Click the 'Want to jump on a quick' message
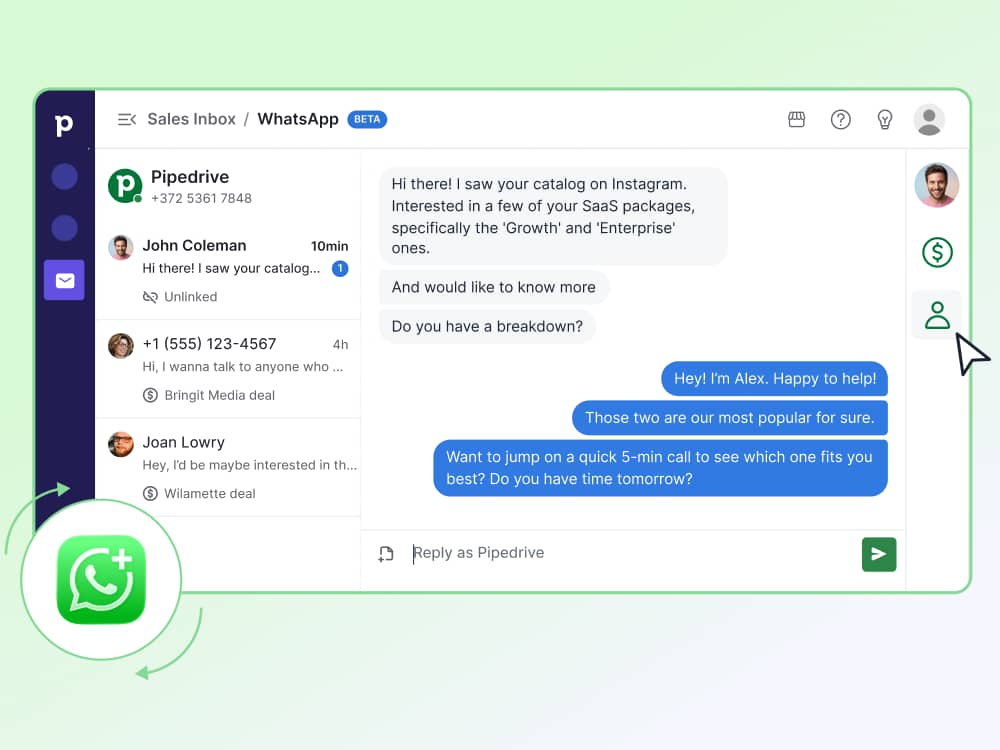 coord(660,468)
